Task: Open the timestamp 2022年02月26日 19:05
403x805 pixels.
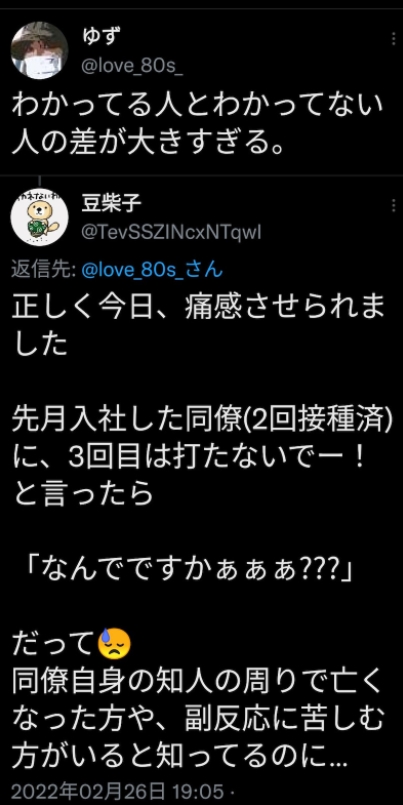Action: pyautogui.click(x=118, y=791)
